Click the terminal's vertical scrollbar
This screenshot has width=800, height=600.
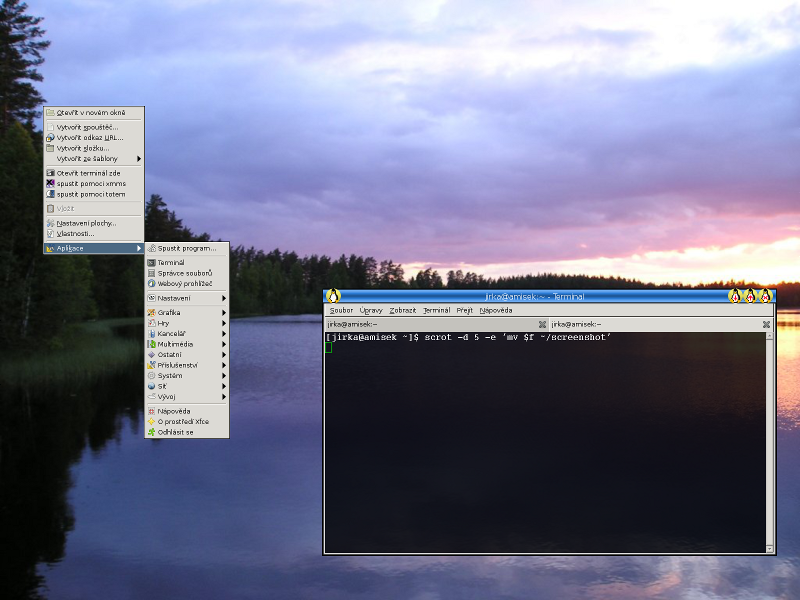tap(769, 440)
